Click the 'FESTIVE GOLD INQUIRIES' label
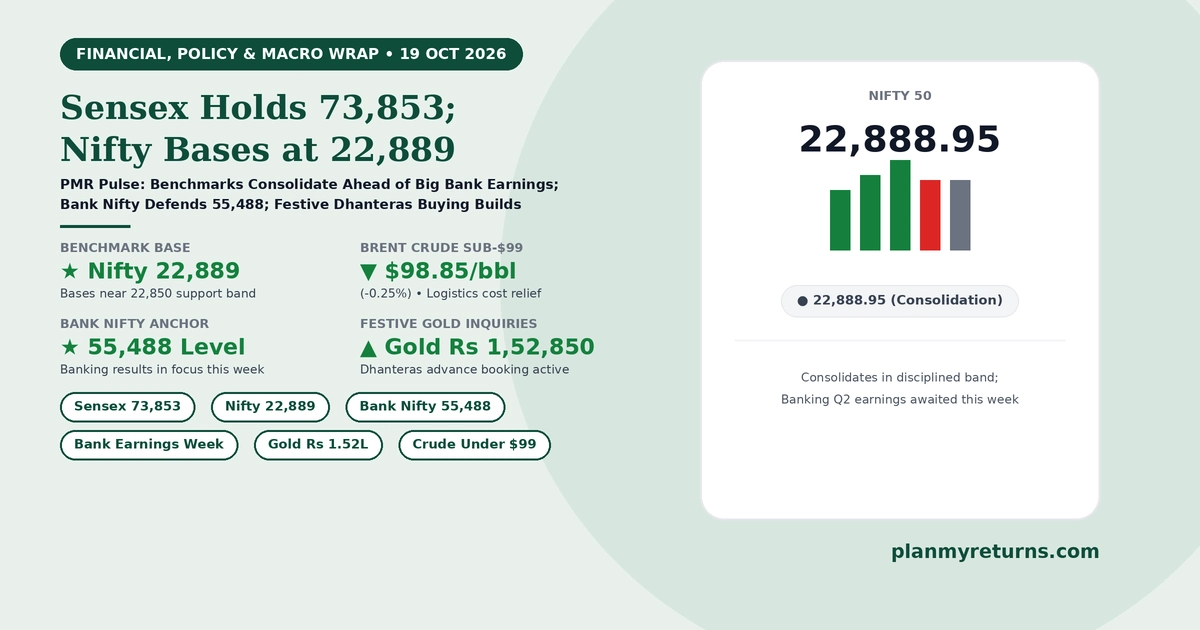Image resolution: width=1200 pixels, height=630 pixels. (448, 324)
